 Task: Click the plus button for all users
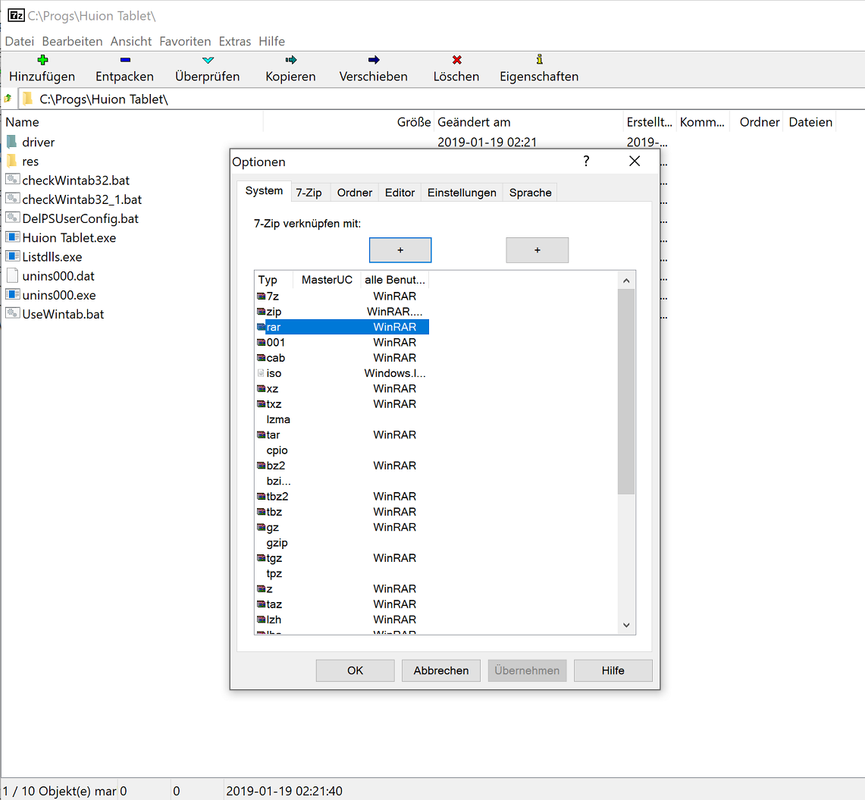point(537,250)
